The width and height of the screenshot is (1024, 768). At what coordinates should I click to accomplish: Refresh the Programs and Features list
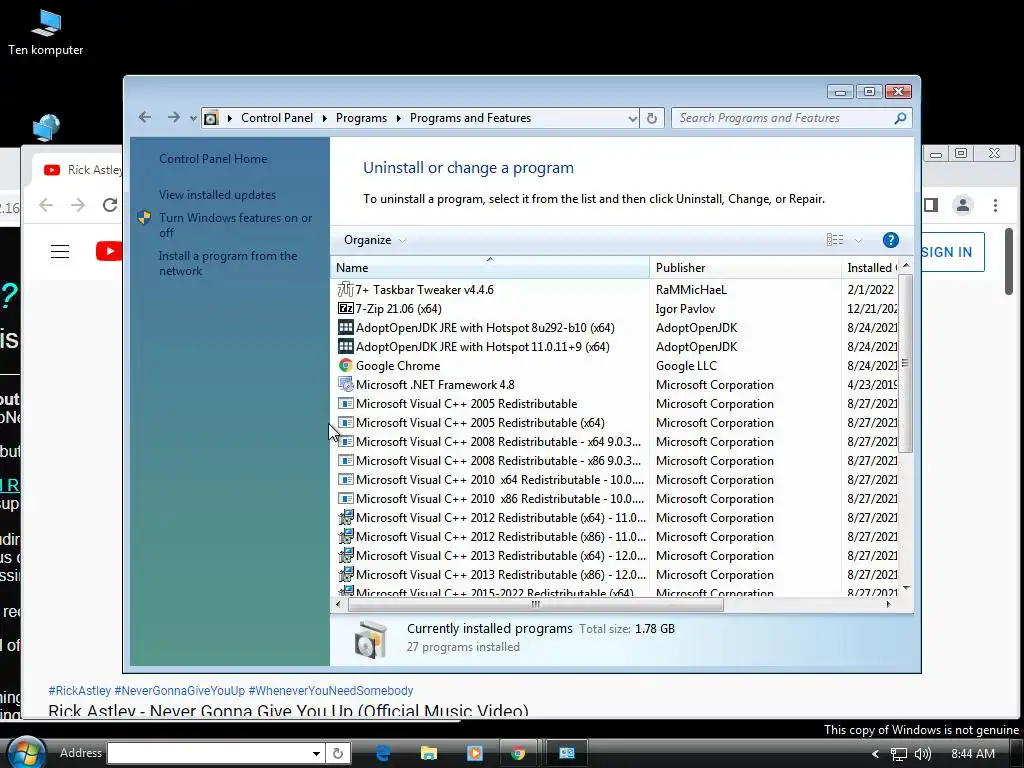652,118
